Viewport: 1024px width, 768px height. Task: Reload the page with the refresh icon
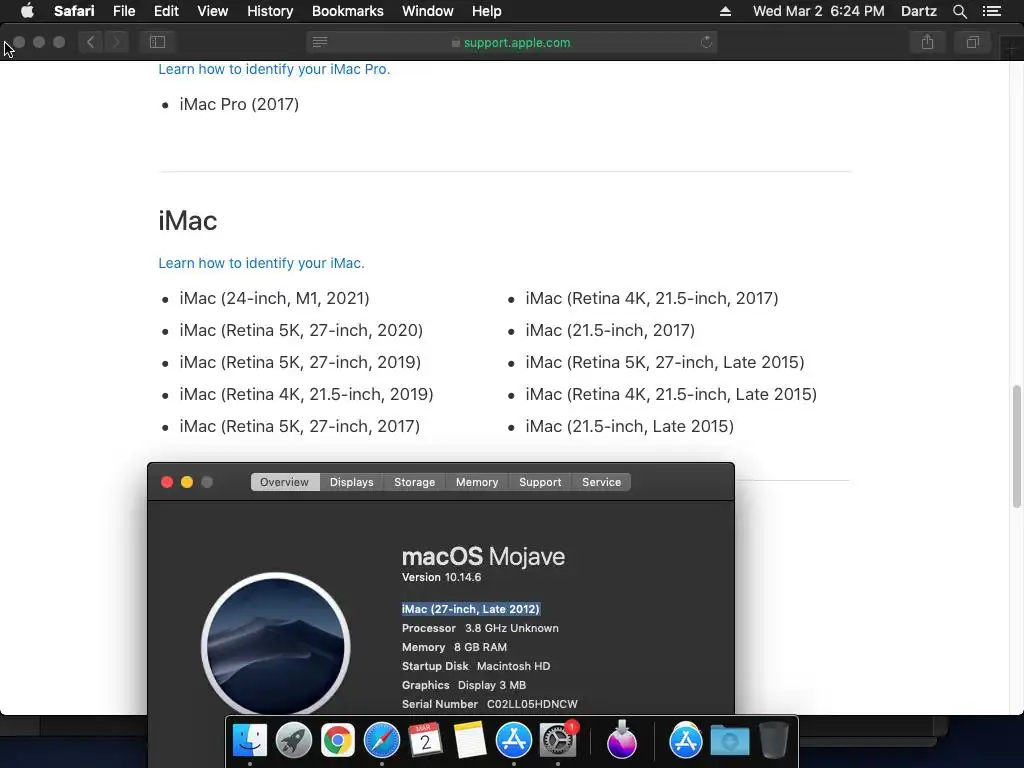pos(706,42)
